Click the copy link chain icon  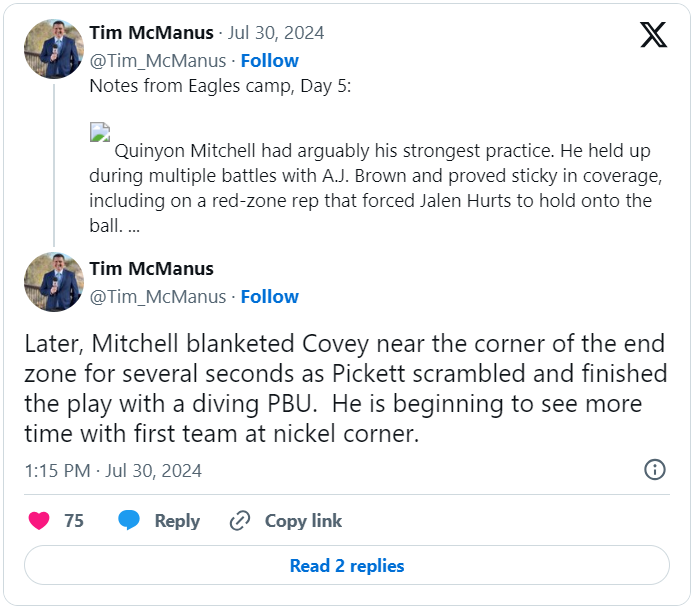tap(239, 520)
